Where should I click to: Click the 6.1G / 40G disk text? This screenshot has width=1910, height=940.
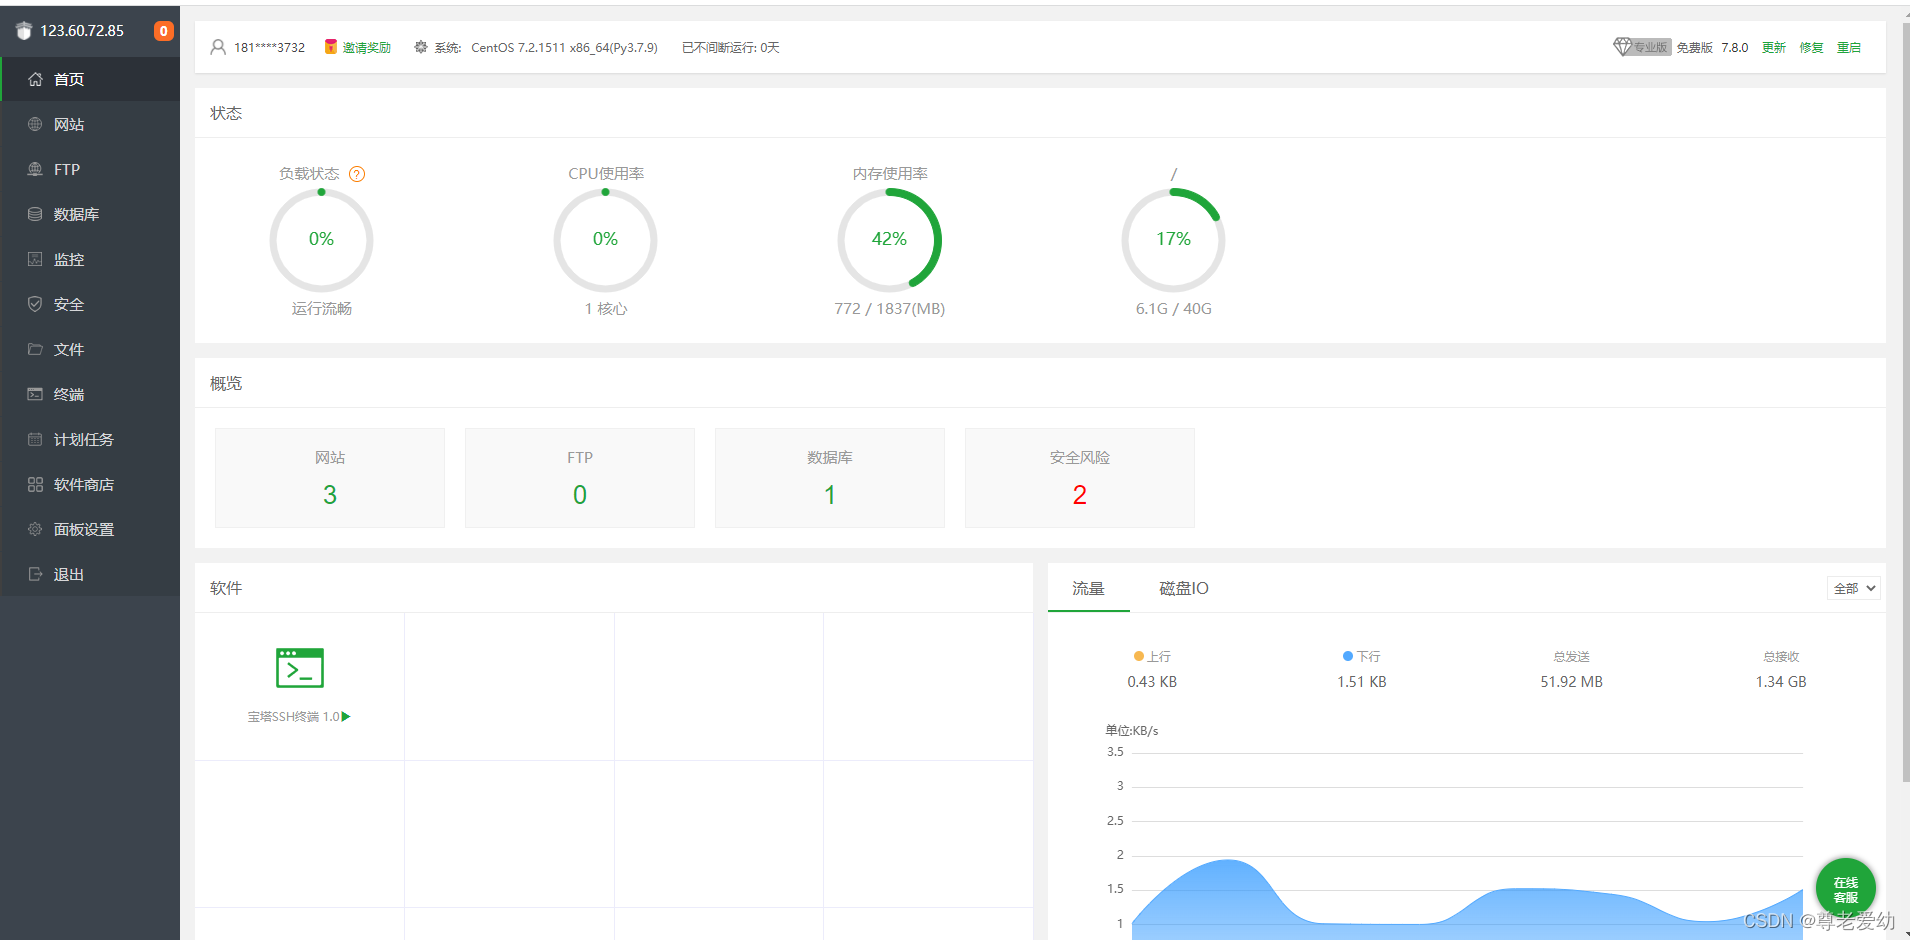click(1173, 309)
